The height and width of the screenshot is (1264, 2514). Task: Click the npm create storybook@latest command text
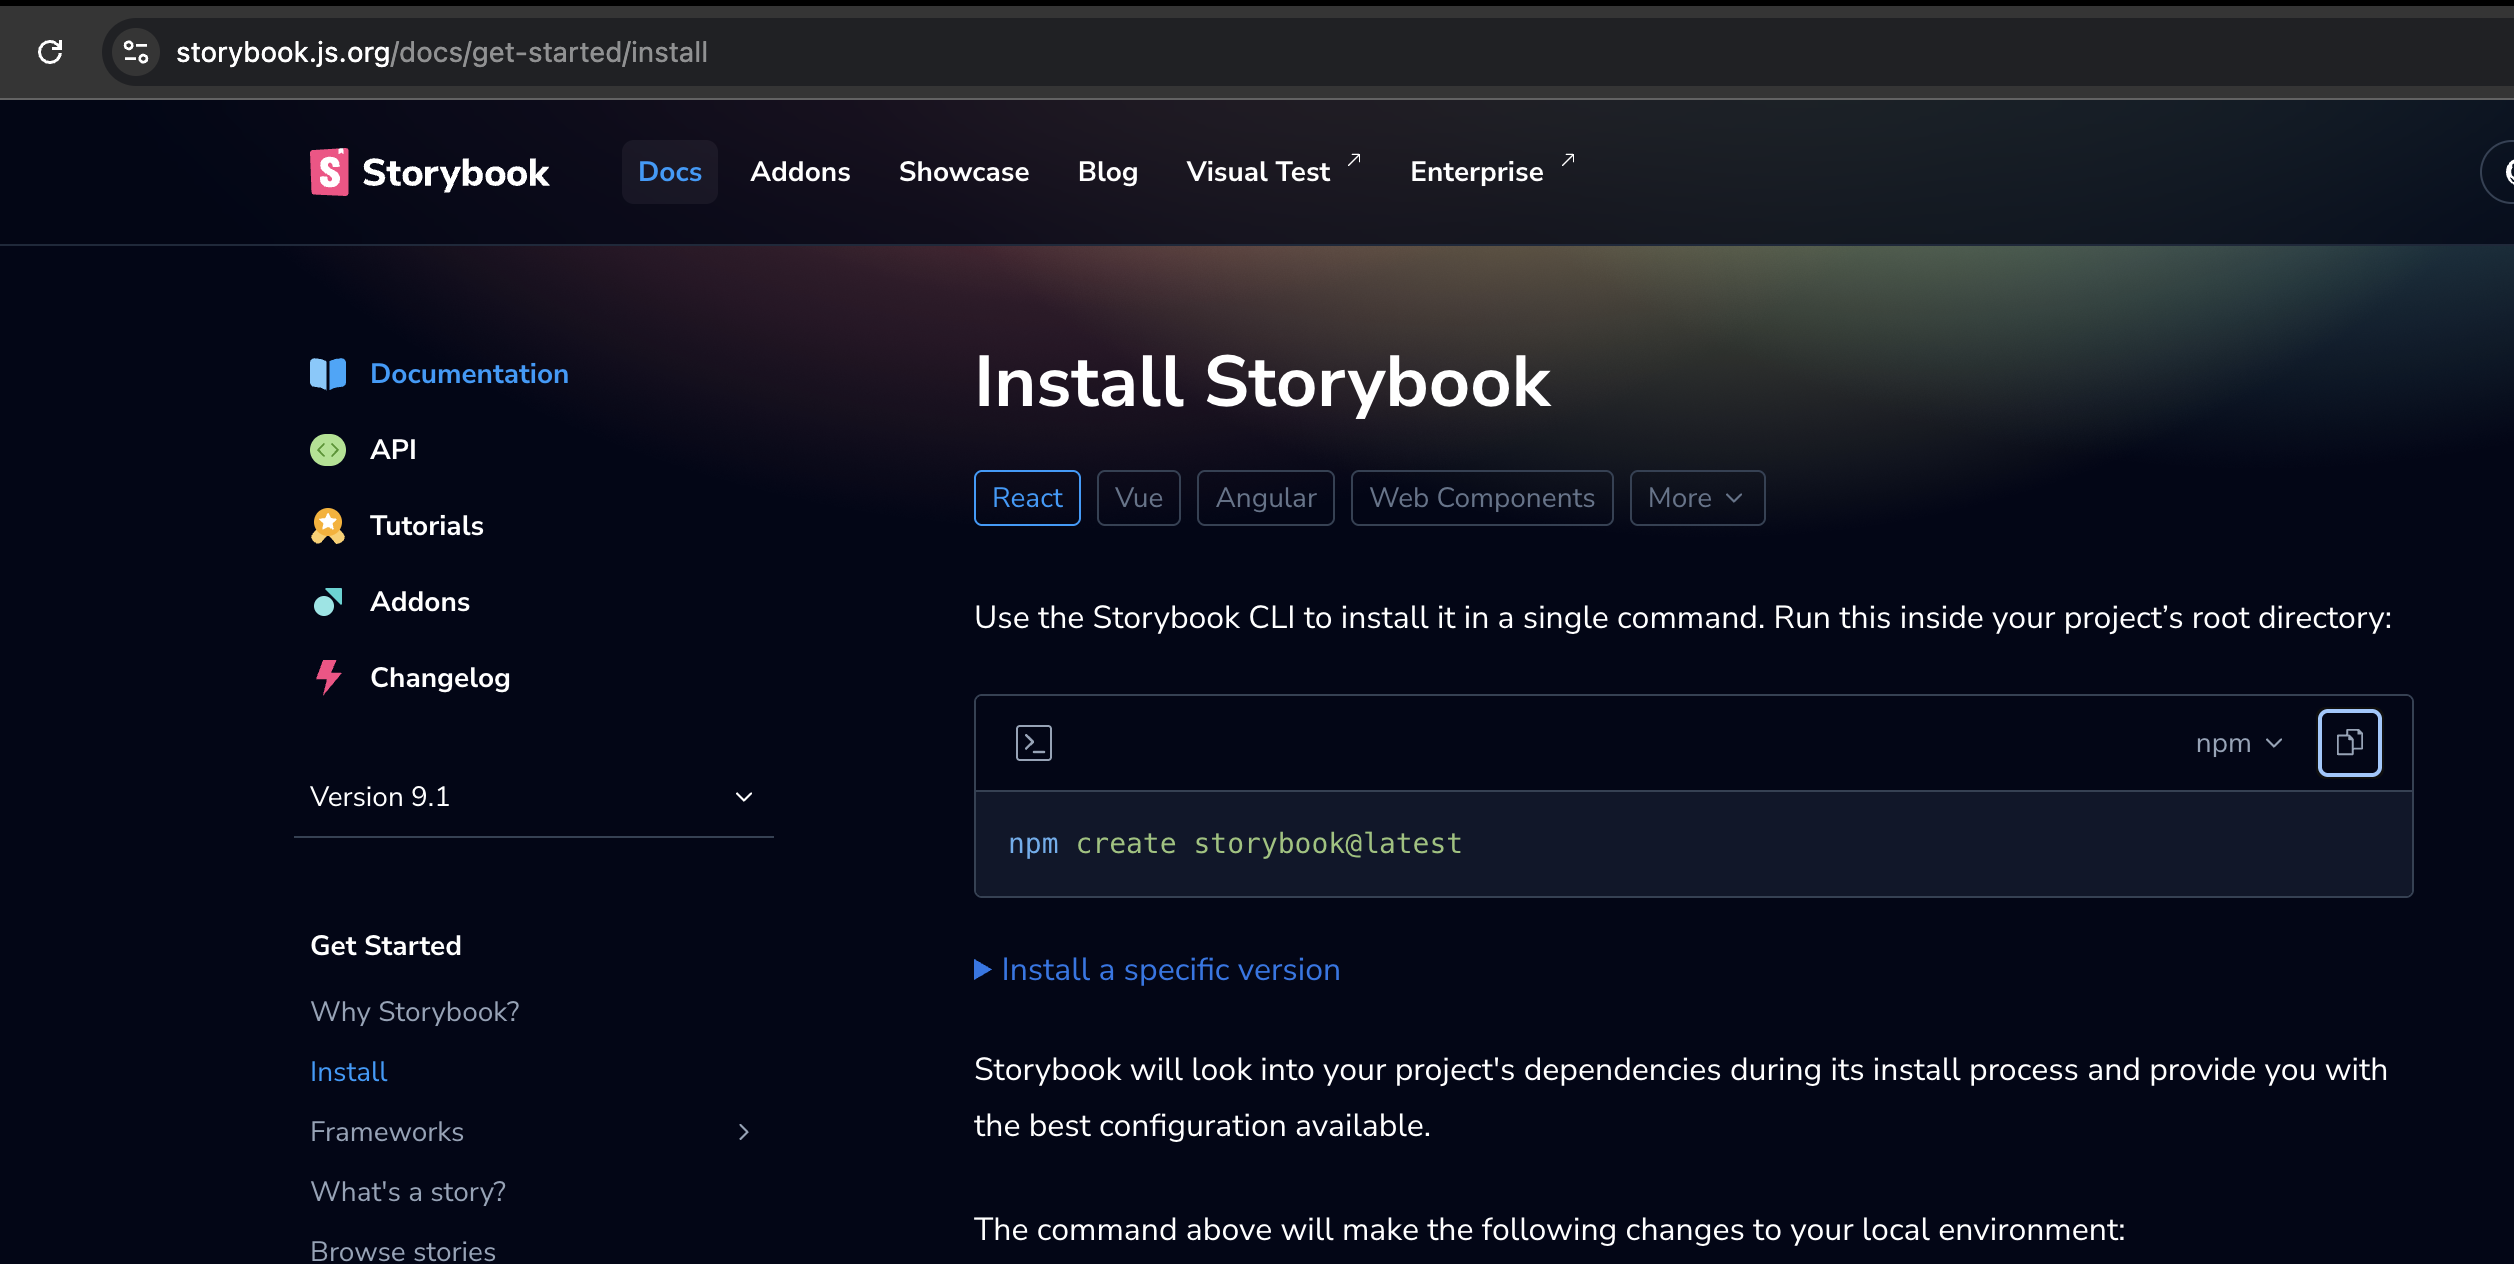[x=1235, y=844]
